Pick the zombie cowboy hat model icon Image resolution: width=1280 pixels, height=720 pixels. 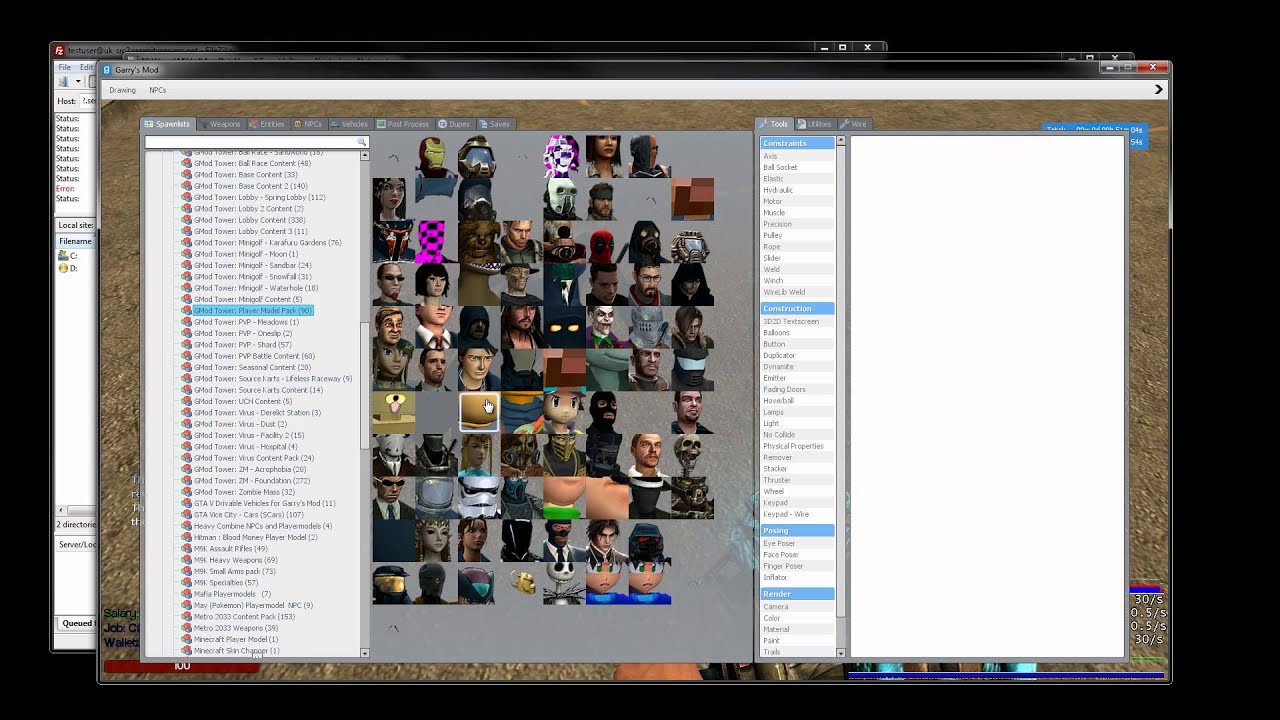pos(521,284)
